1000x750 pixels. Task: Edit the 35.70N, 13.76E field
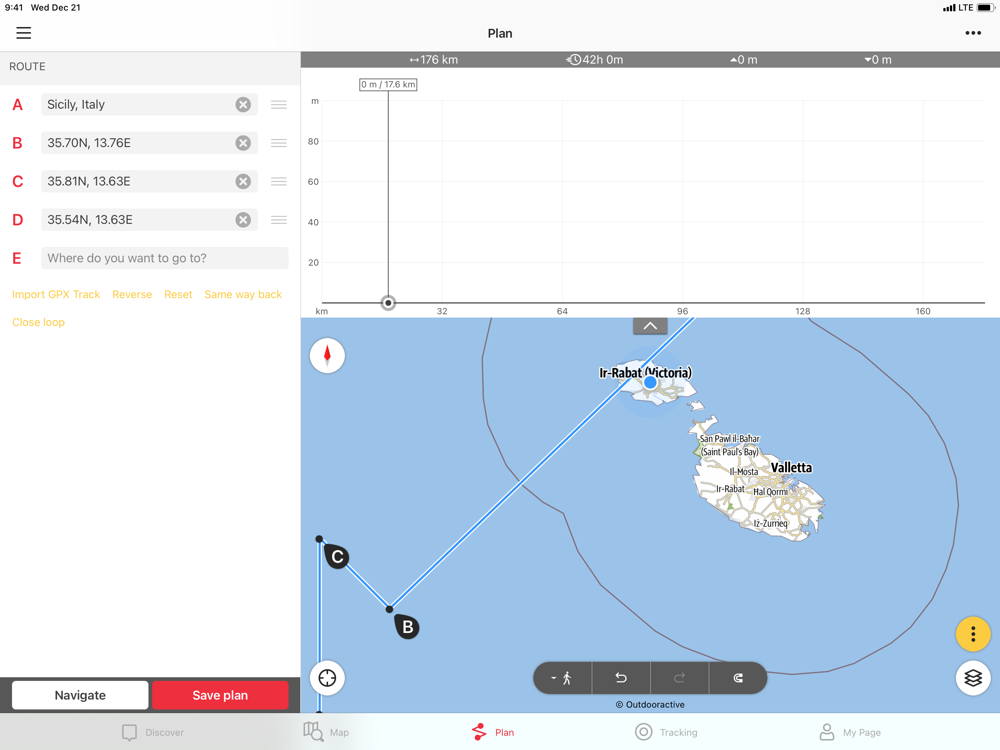tap(149, 143)
